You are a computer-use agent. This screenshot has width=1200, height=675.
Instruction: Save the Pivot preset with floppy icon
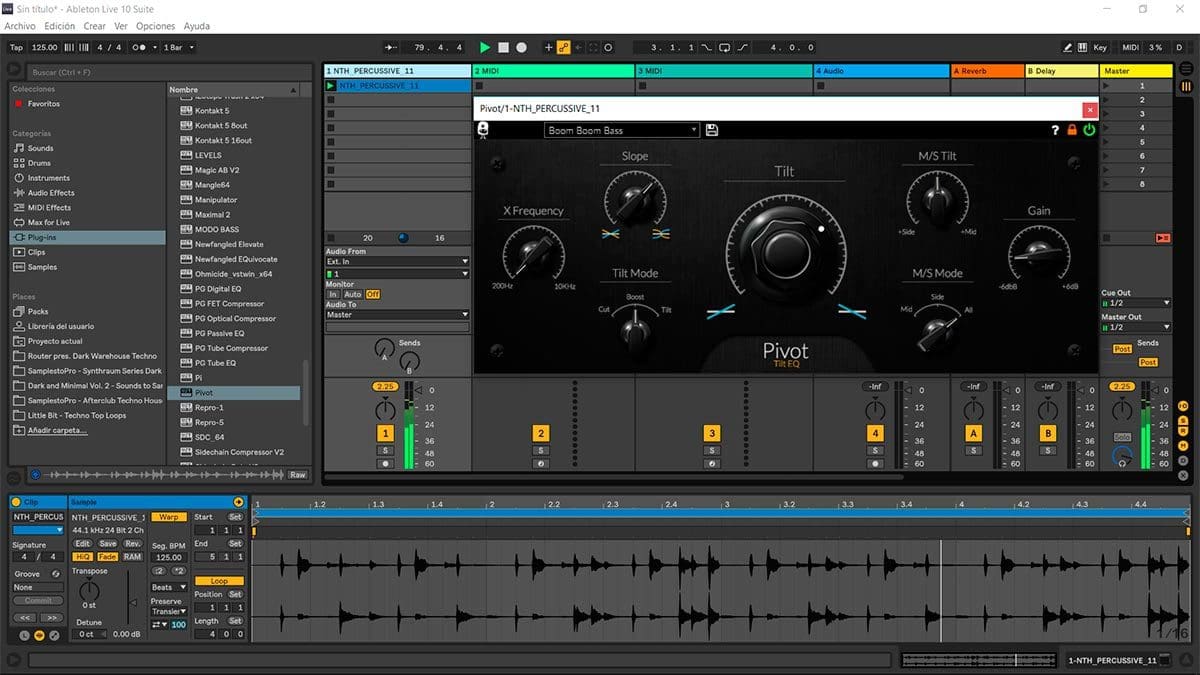click(x=712, y=130)
